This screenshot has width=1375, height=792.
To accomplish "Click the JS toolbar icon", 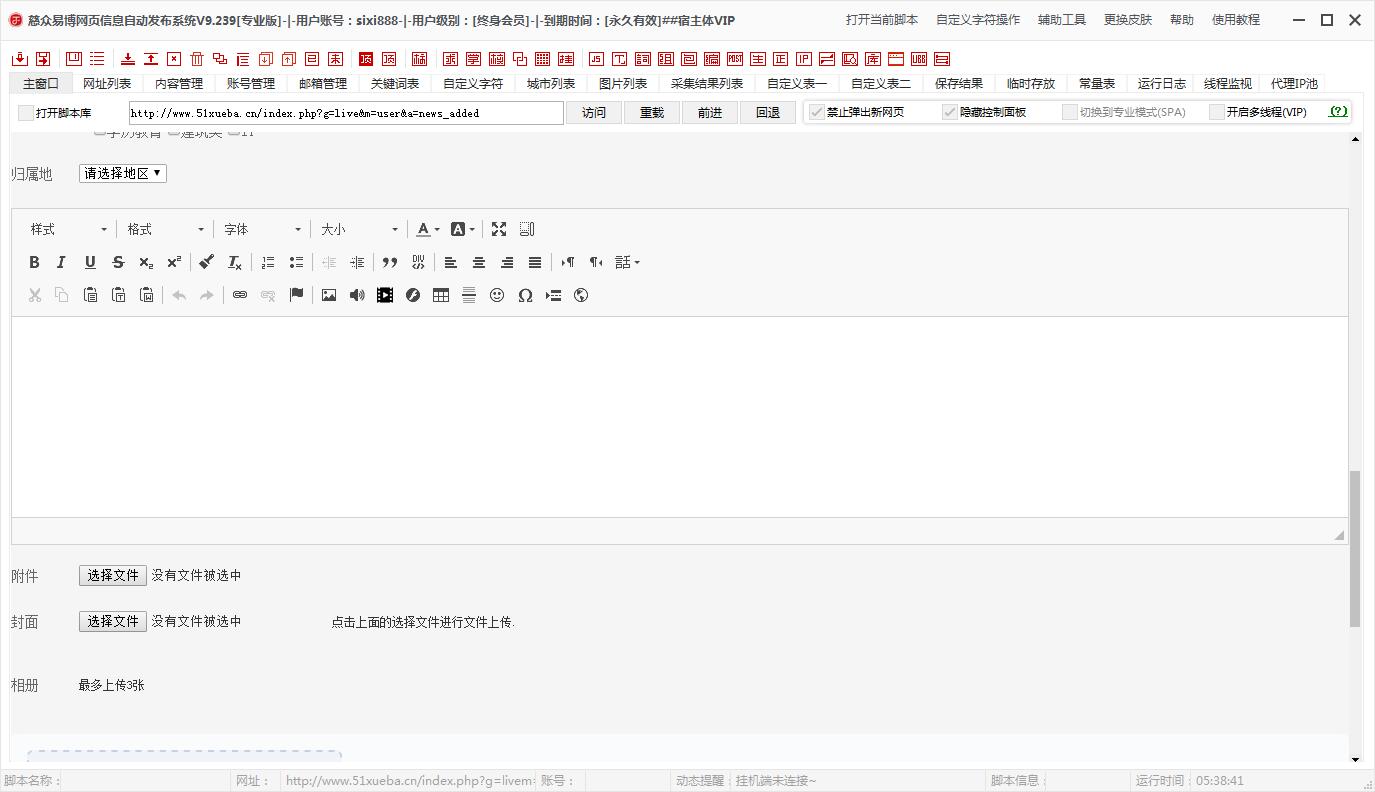I will (x=597, y=59).
